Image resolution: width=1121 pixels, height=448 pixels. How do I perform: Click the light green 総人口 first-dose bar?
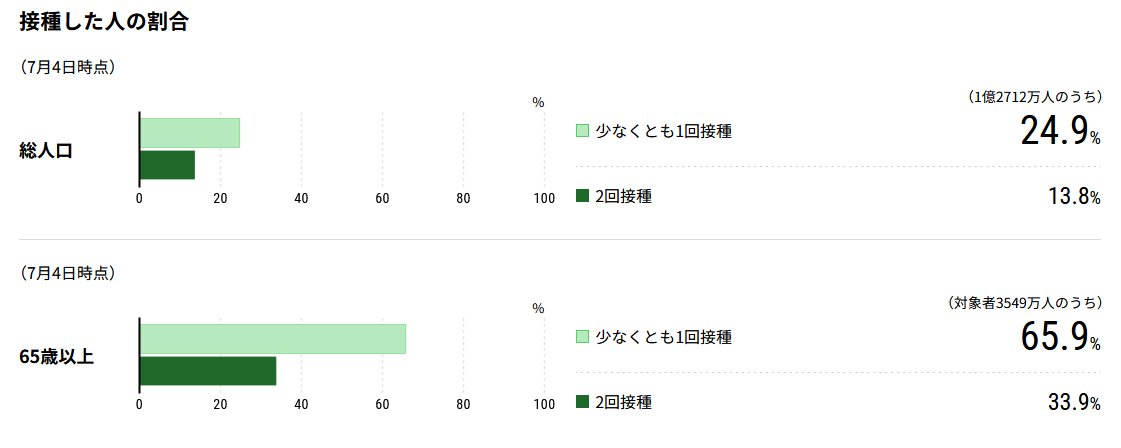point(189,133)
